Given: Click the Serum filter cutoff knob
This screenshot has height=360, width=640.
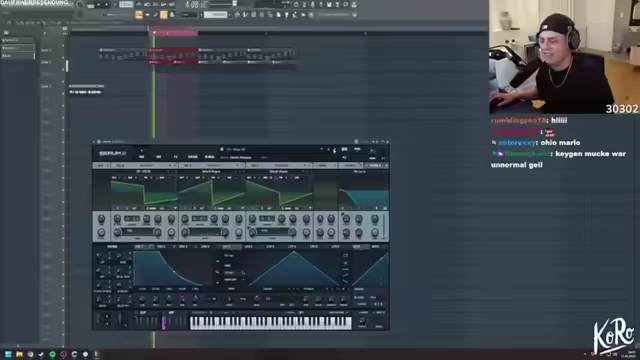Looking at the screenshot, I should pyautogui.click(x=346, y=219).
